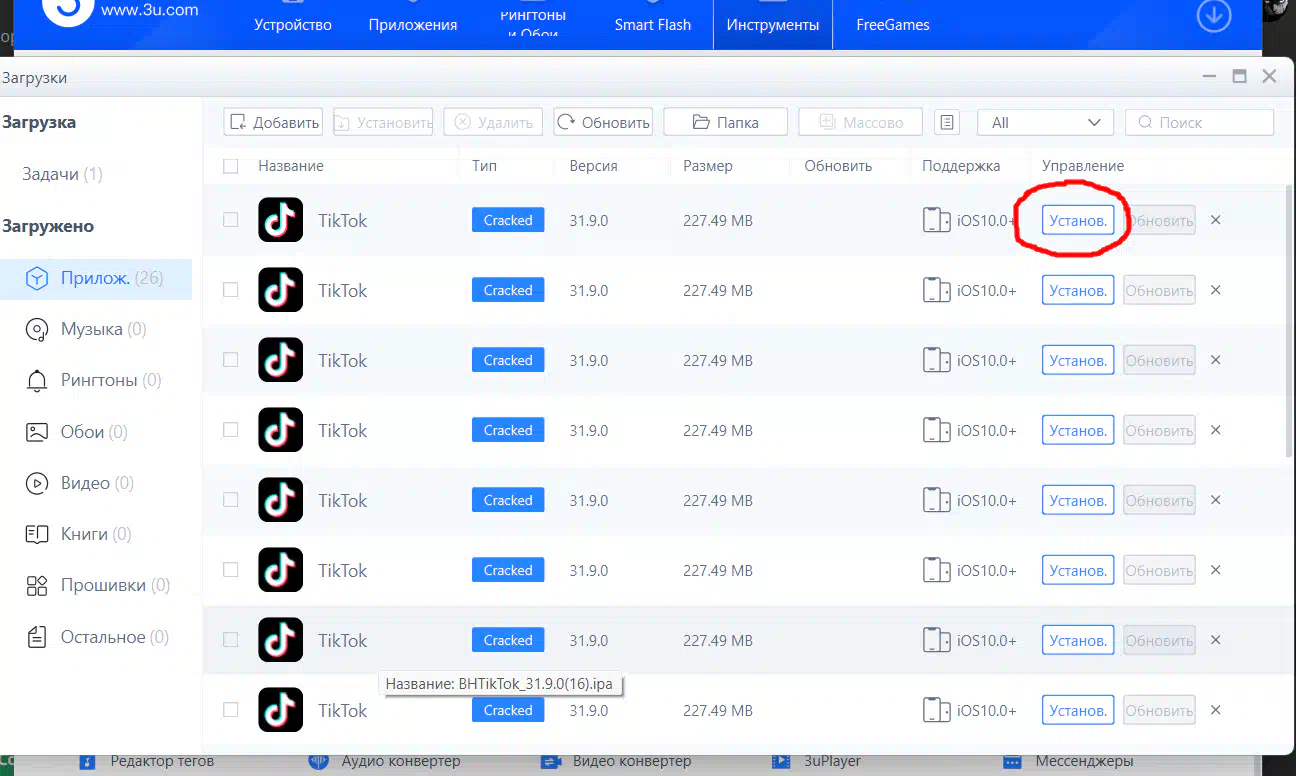Click TikTok app icon in first row
The width and height of the screenshot is (1296, 776).
tap(281, 220)
